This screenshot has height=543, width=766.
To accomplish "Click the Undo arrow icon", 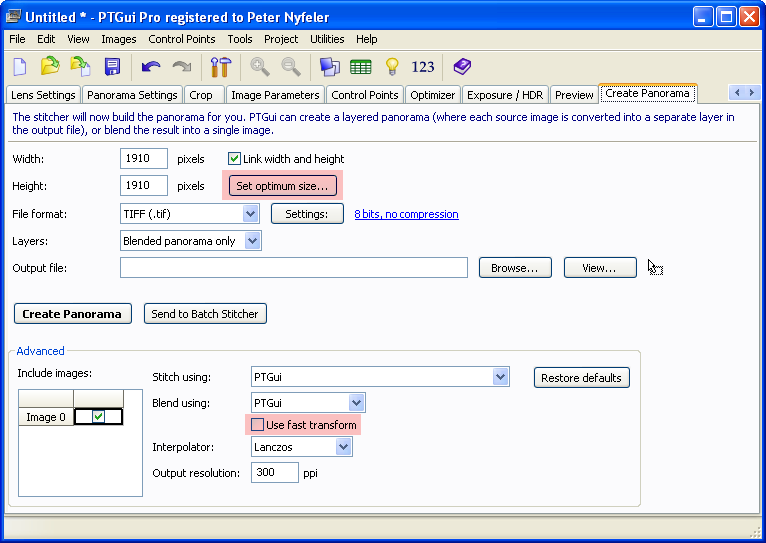I will pyautogui.click(x=151, y=67).
